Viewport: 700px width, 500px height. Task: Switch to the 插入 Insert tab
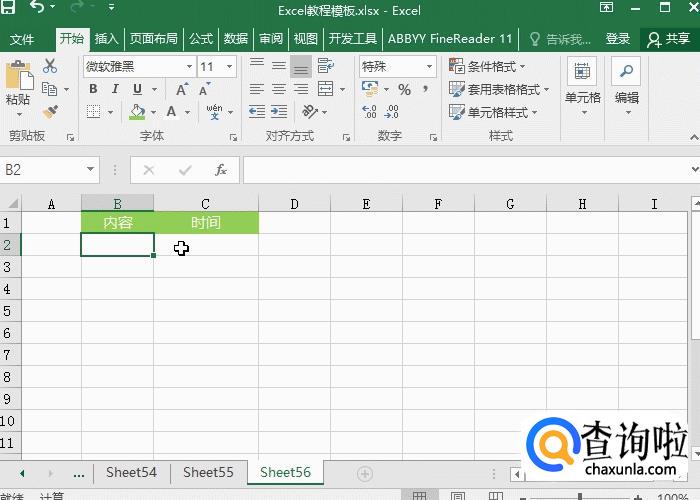click(106, 39)
